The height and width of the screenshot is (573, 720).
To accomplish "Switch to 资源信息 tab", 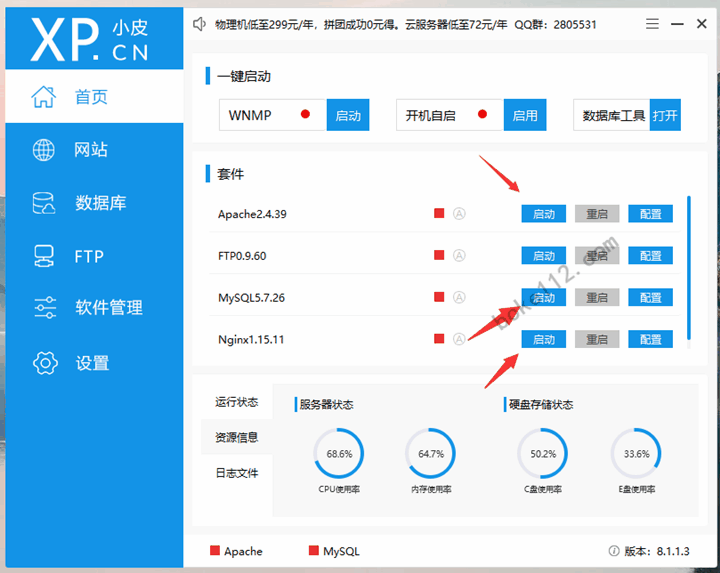I will coord(237,437).
